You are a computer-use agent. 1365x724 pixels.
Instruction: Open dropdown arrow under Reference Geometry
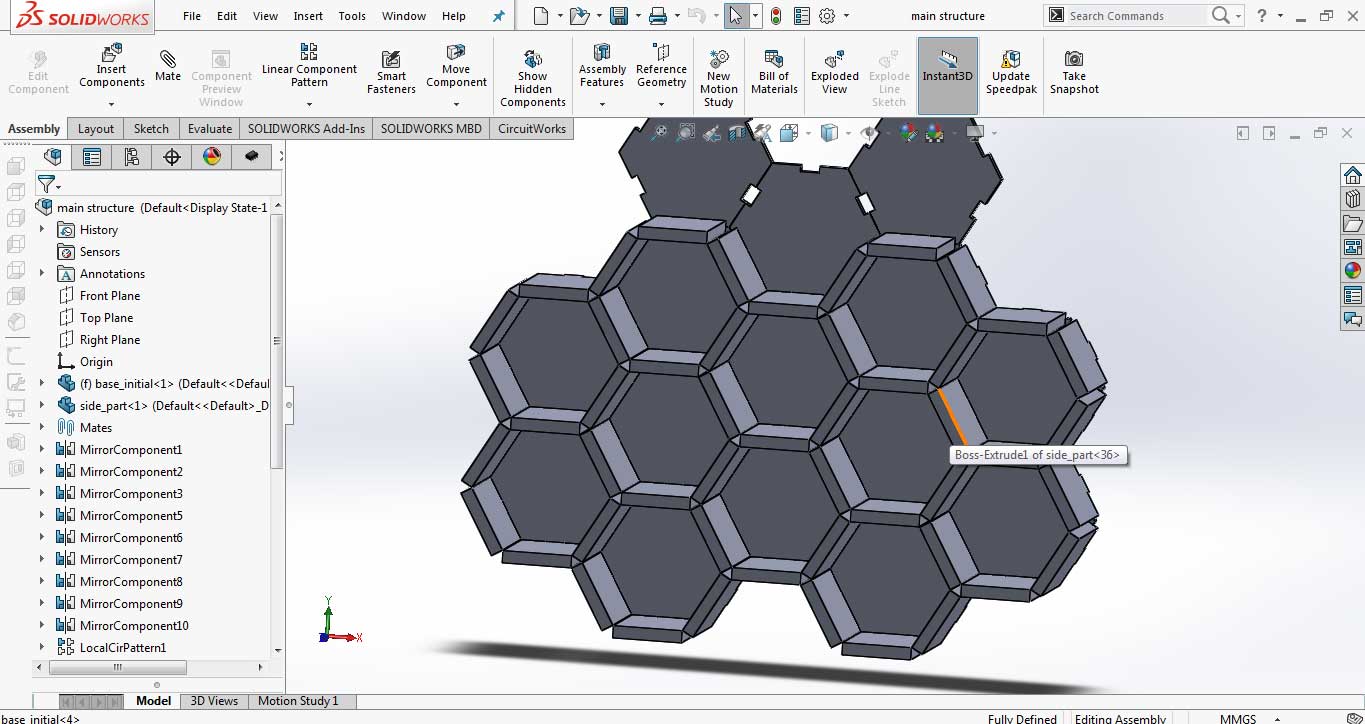(661, 103)
